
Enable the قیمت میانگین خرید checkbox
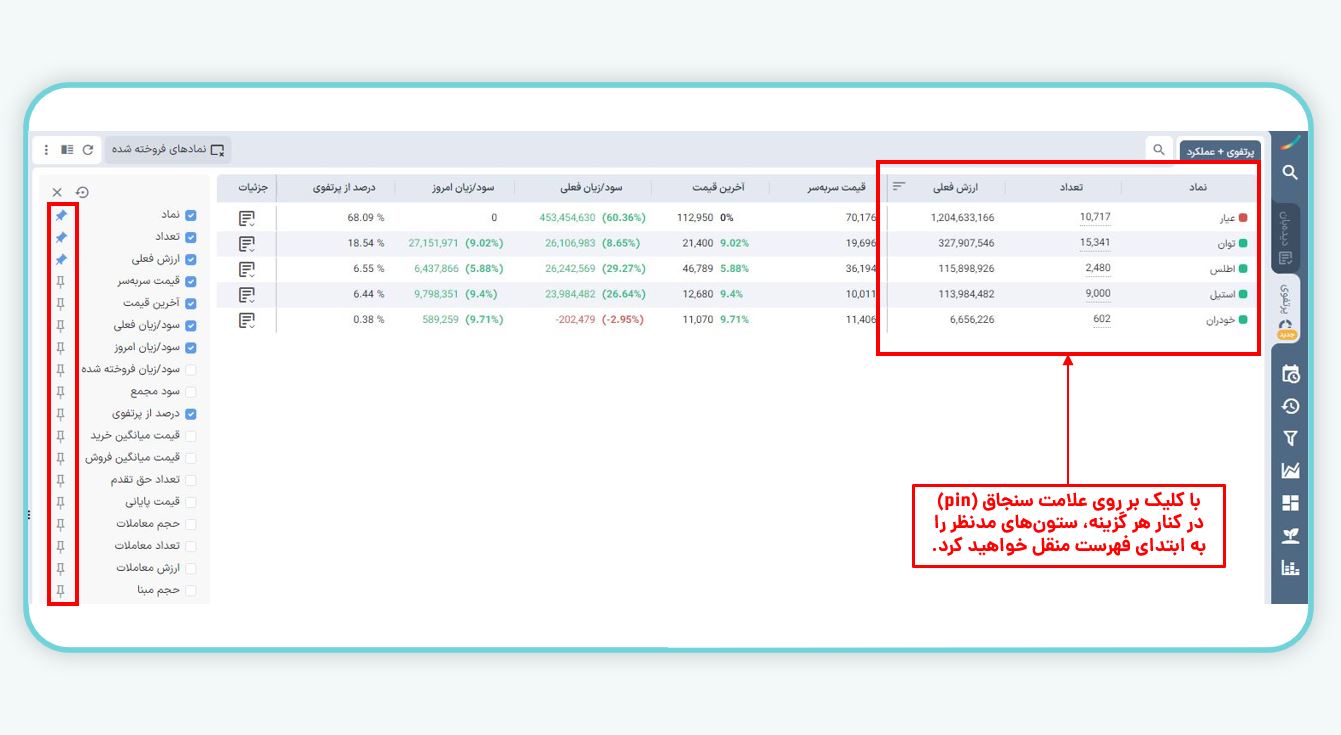tap(191, 436)
